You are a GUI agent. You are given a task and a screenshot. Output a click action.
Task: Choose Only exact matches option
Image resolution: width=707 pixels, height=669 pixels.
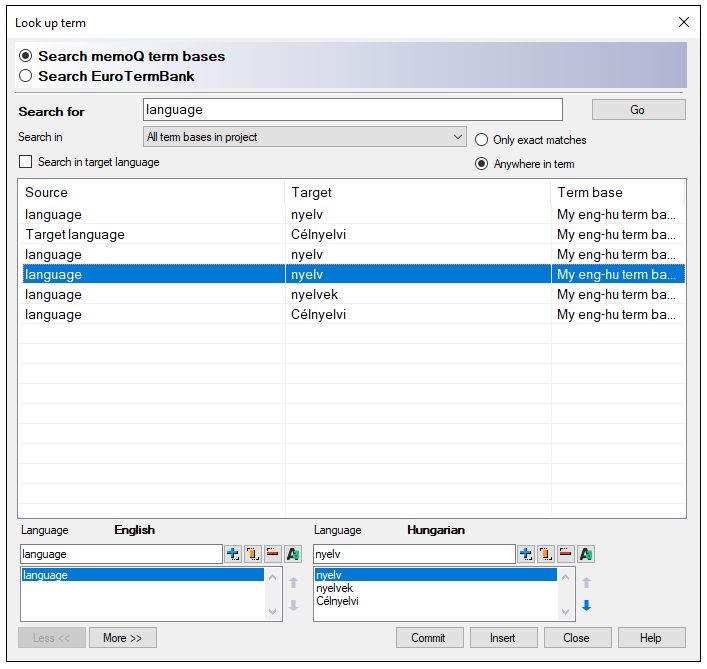pyautogui.click(x=482, y=140)
